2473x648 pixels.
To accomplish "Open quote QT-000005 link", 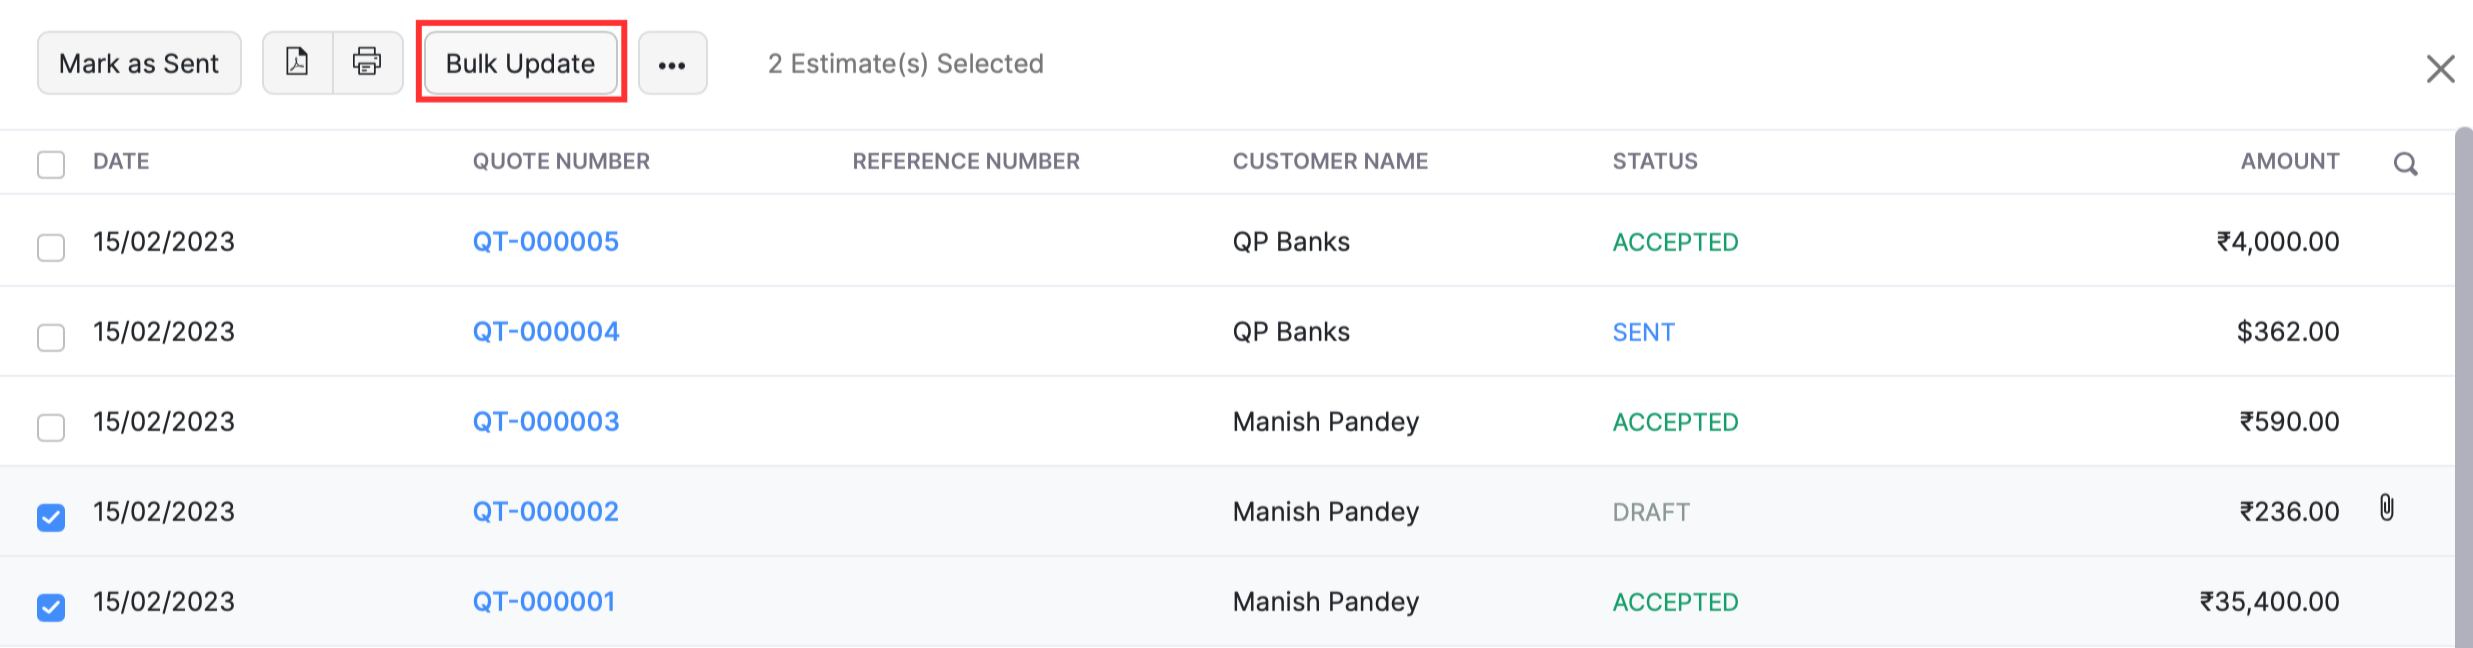I will coord(545,242).
